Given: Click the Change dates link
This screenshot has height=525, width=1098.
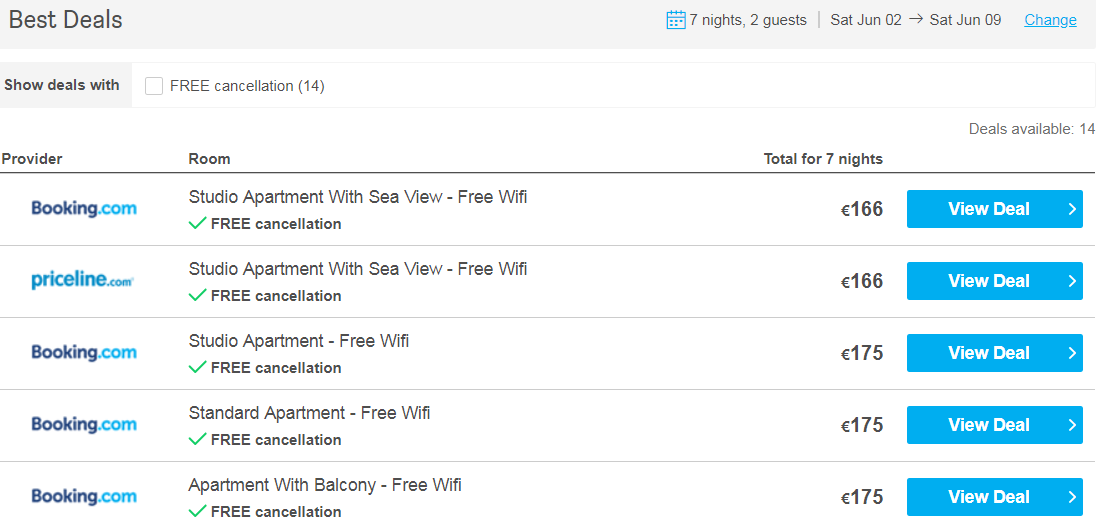Looking at the screenshot, I should (1050, 20).
